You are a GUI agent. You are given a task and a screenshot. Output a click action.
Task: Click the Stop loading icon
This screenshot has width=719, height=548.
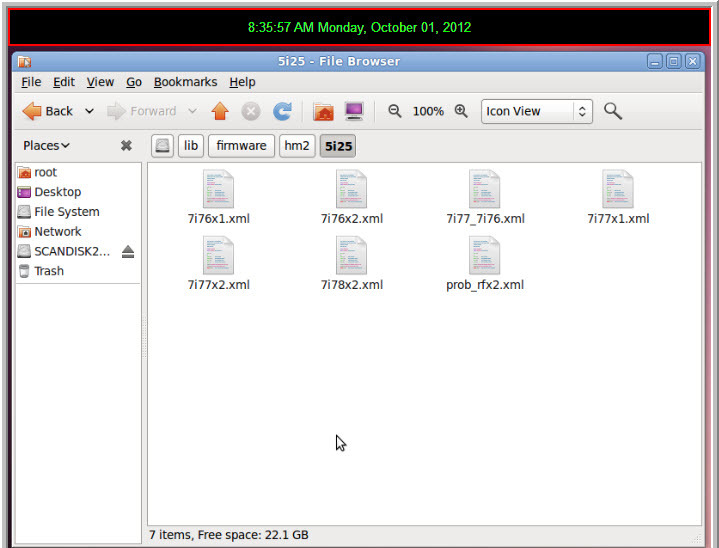pyautogui.click(x=251, y=111)
